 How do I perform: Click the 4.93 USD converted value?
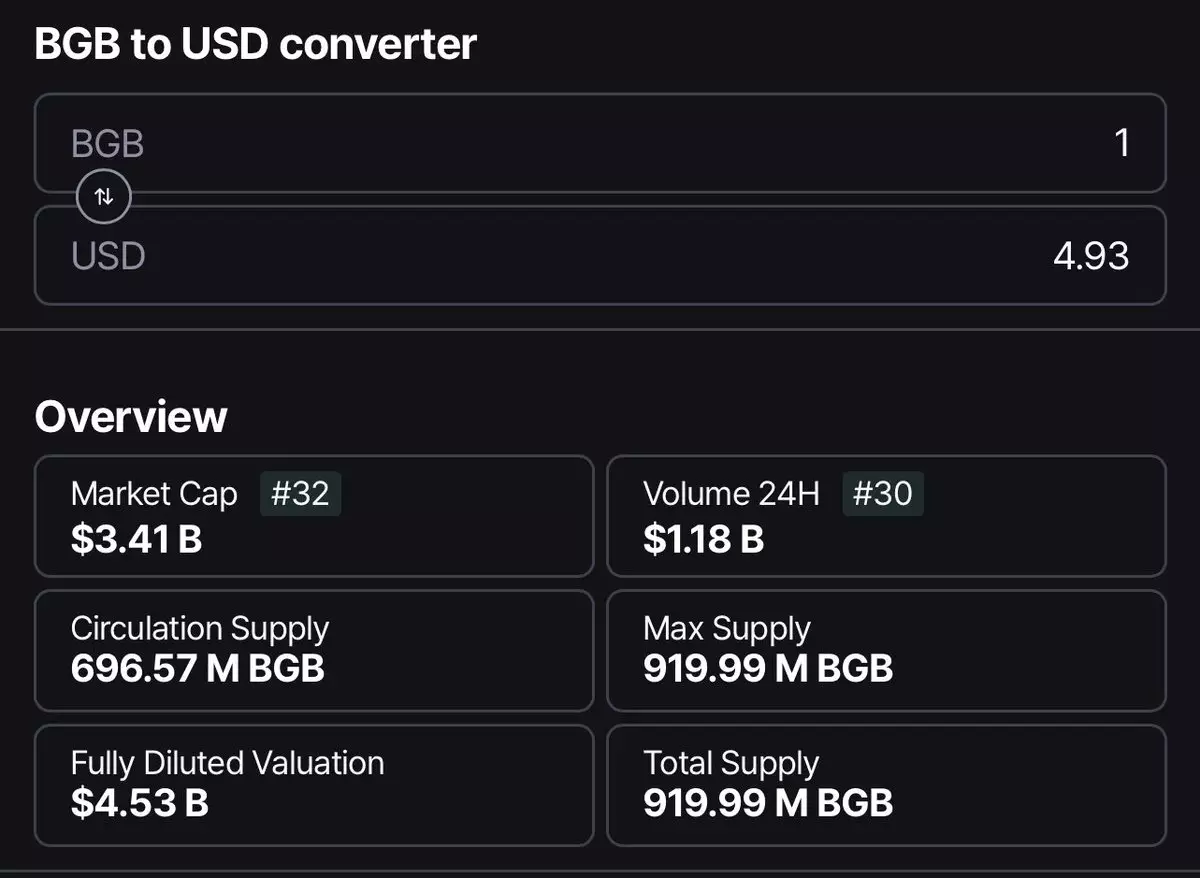click(1091, 256)
